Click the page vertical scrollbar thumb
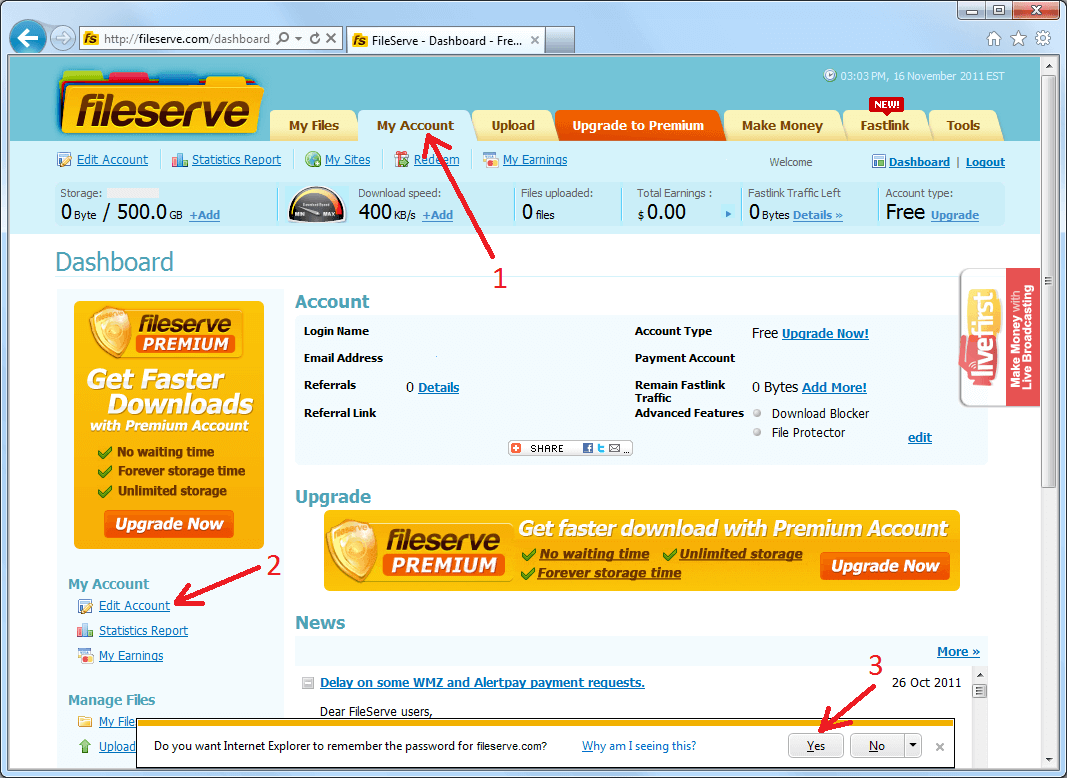The image size is (1067, 778). [x=1048, y=279]
